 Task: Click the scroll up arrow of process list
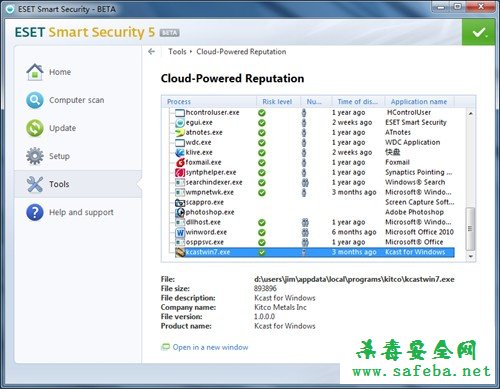[470, 113]
